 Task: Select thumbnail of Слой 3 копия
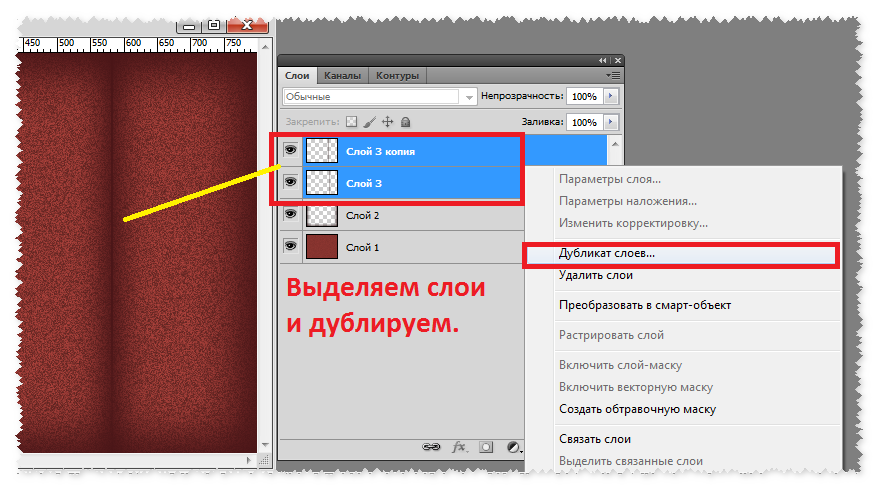[x=322, y=151]
